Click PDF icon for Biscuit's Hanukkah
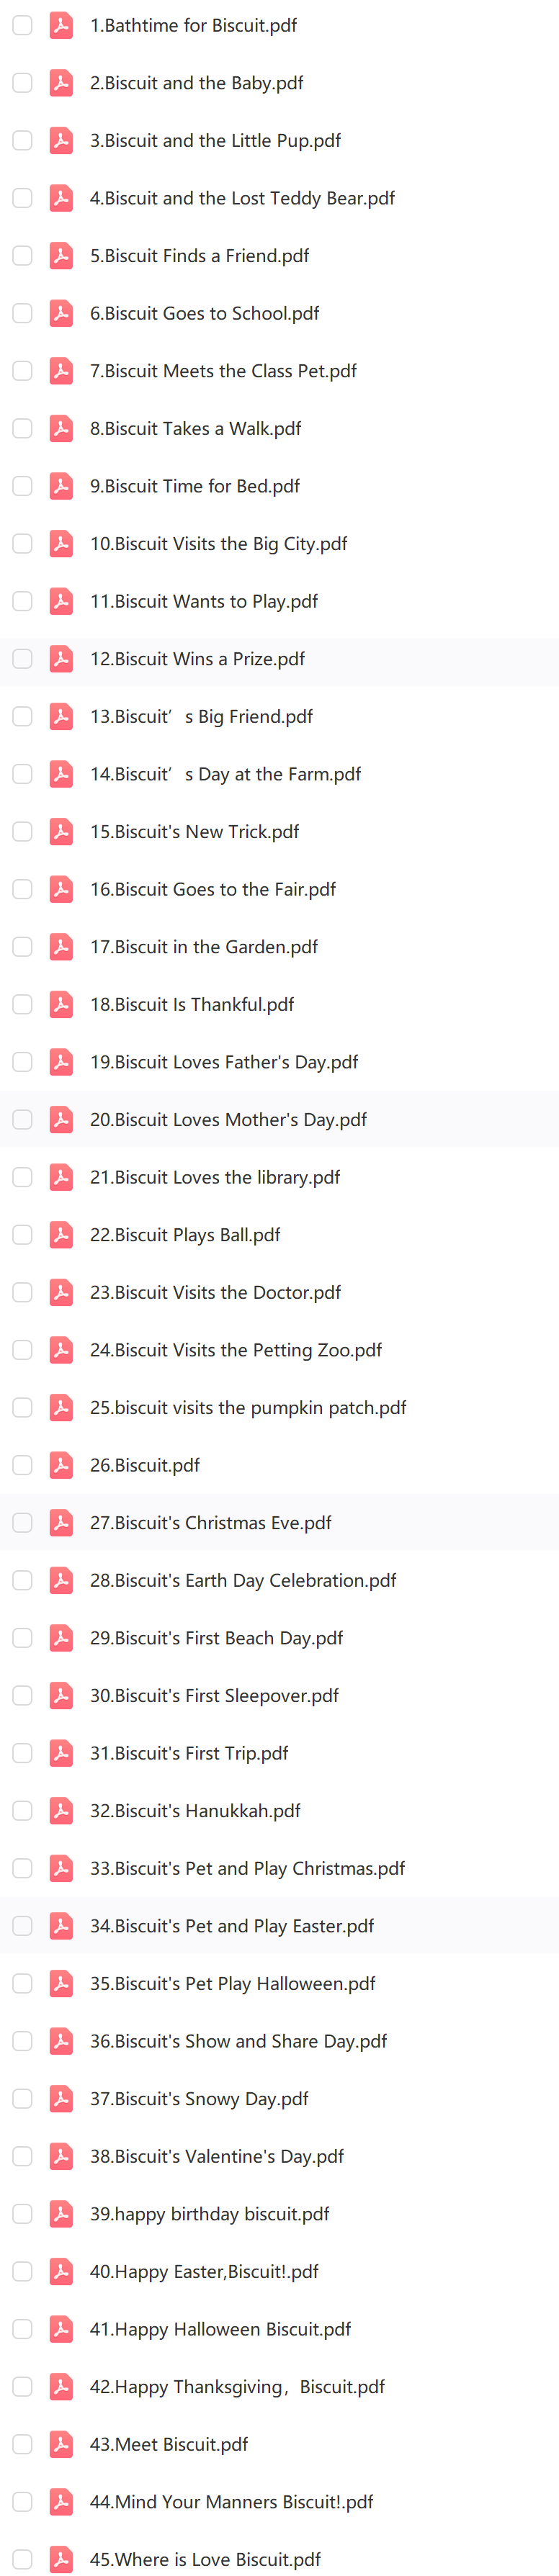The height and width of the screenshot is (2576, 559). [61, 1811]
